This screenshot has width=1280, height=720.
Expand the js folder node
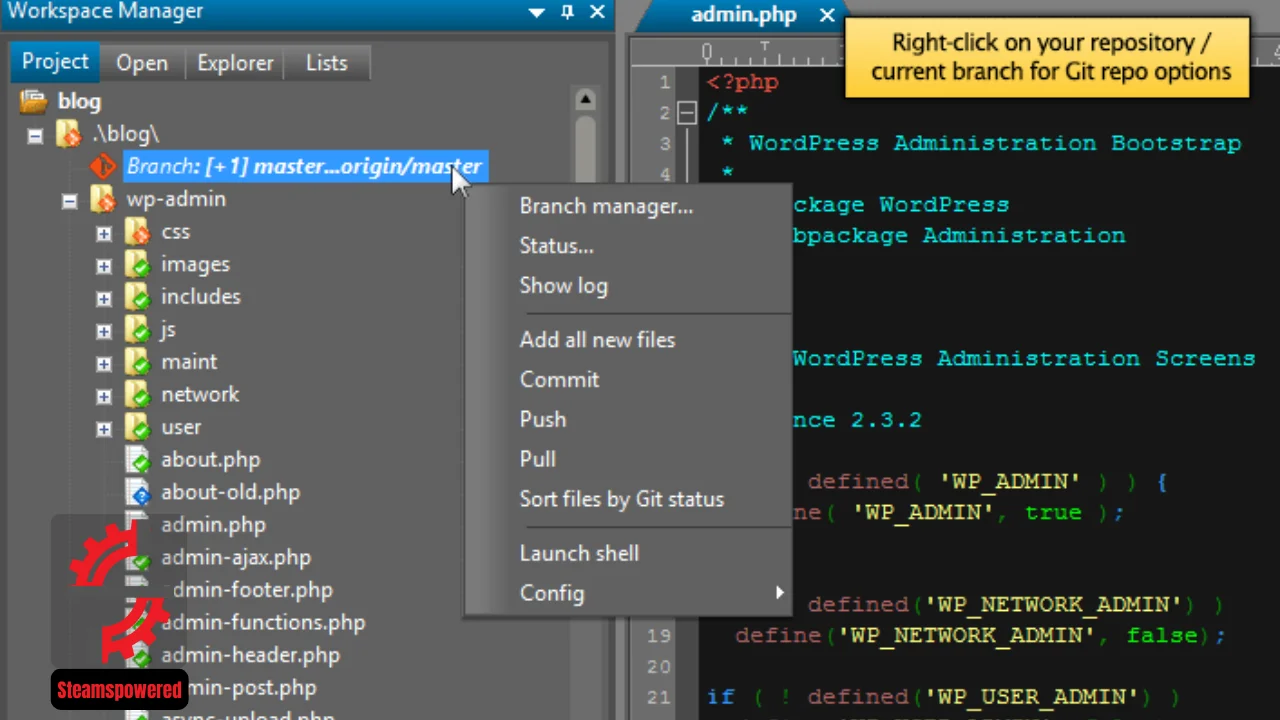[104, 331]
